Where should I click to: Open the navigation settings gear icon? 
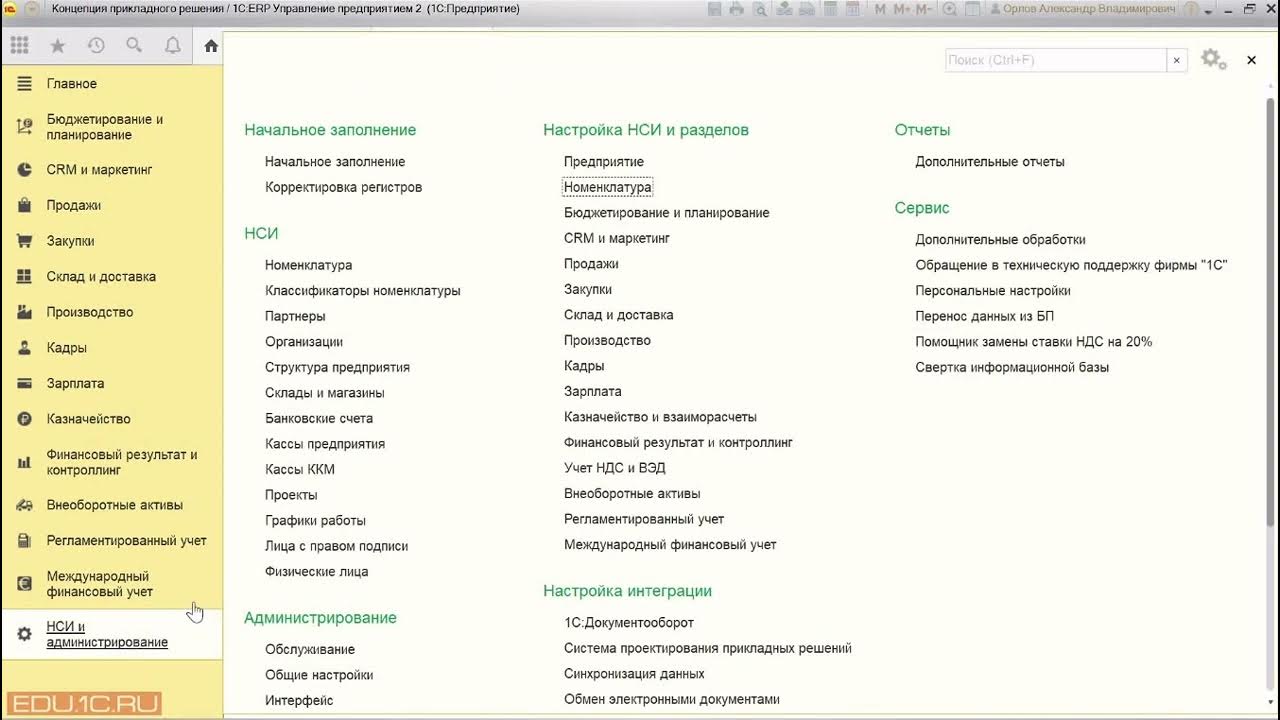click(1213, 60)
